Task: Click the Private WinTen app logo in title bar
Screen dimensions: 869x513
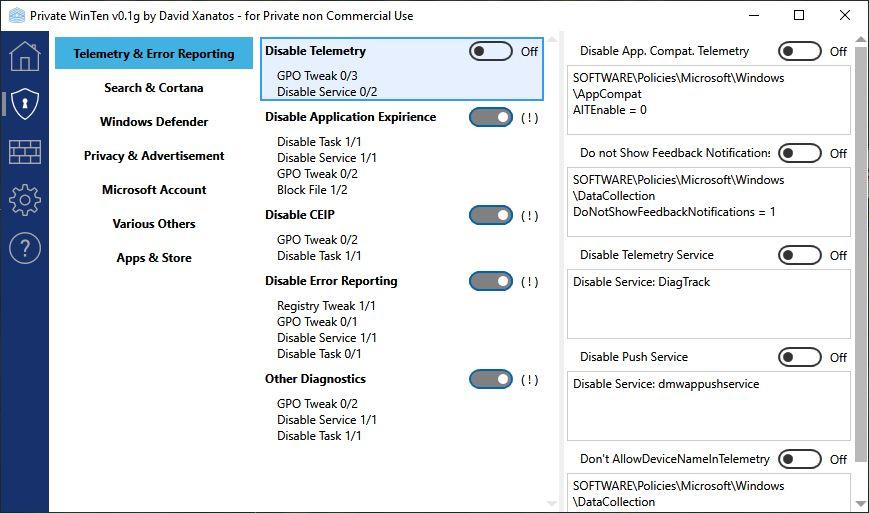Action: pyautogui.click(x=17, y=16)
